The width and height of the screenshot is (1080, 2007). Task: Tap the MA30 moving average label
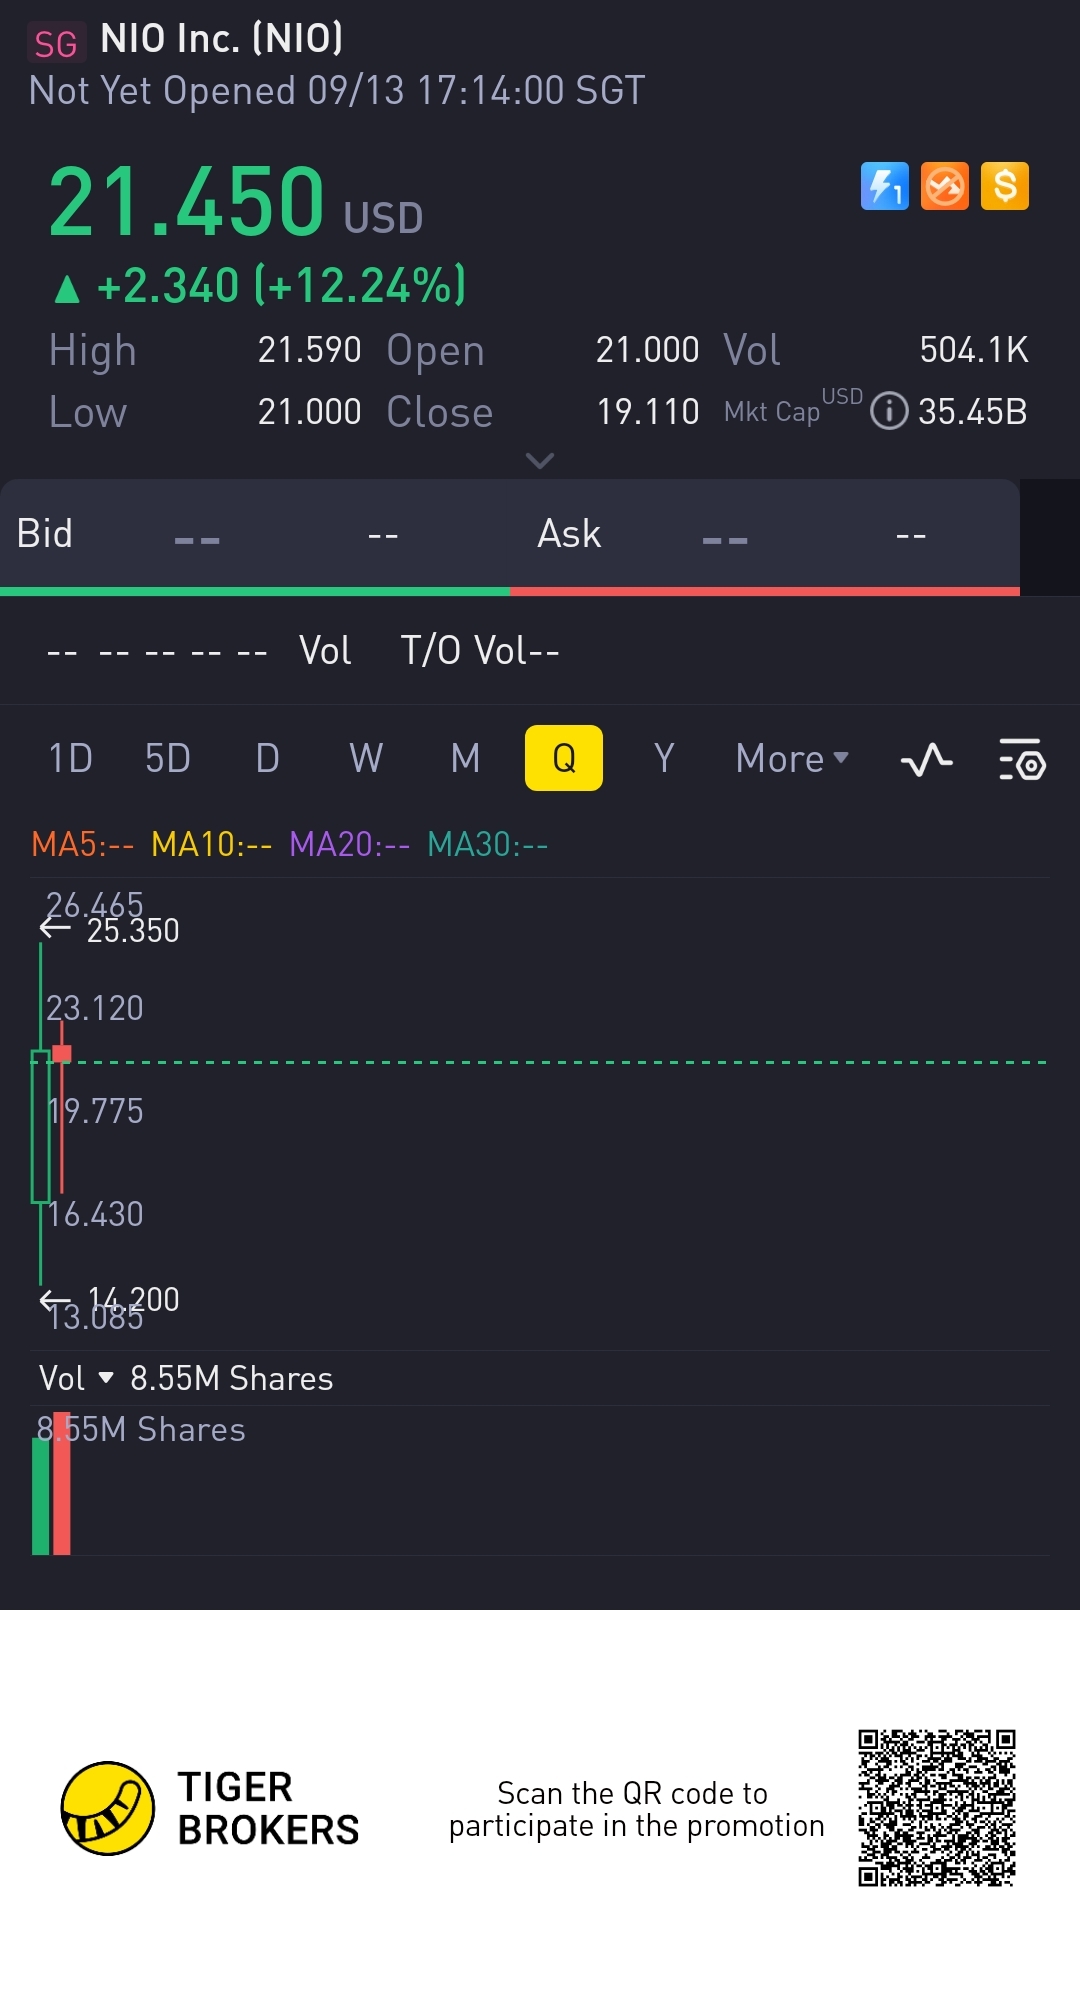487,845
